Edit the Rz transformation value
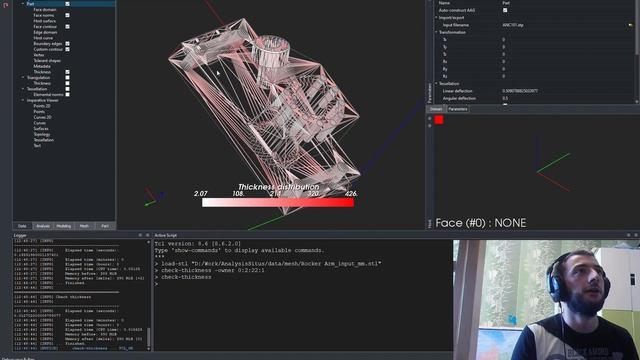640x360 pixels. pyautogui.click(x=567, y=76)
